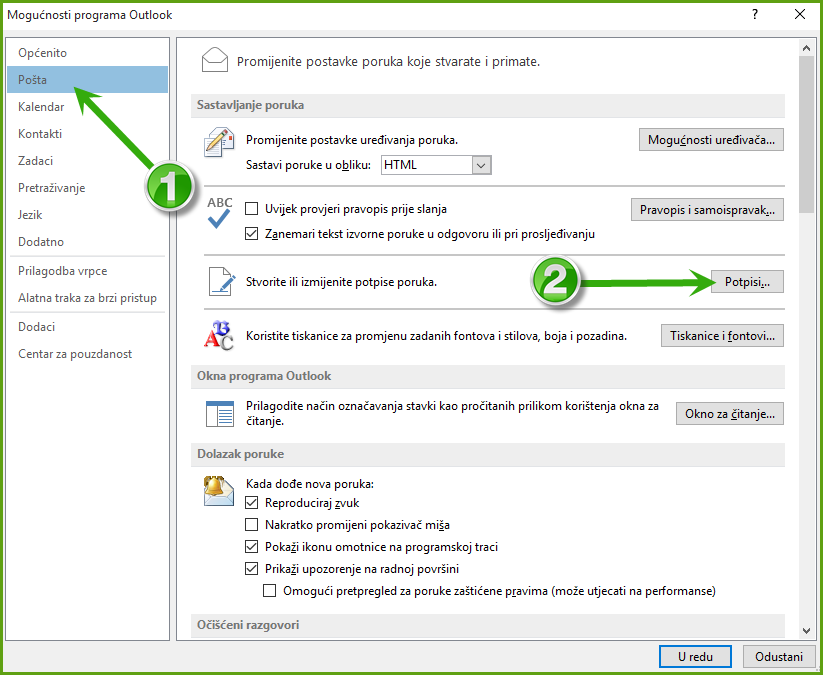Screen dimensions: 823x675
Task: Enable Omogući pretpregled za poruke zaštićene pravima
Action: pos(270,591)
